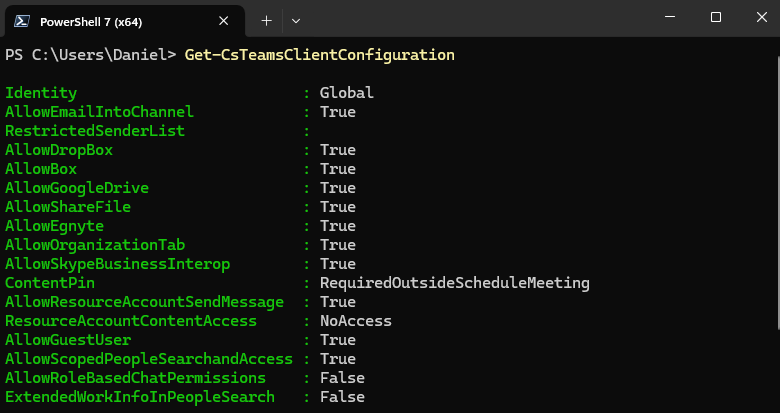Expand the new tab profile dropdown
Image resolution: width=780 pixels, height=413 pixels.
(x=296, y=21)
